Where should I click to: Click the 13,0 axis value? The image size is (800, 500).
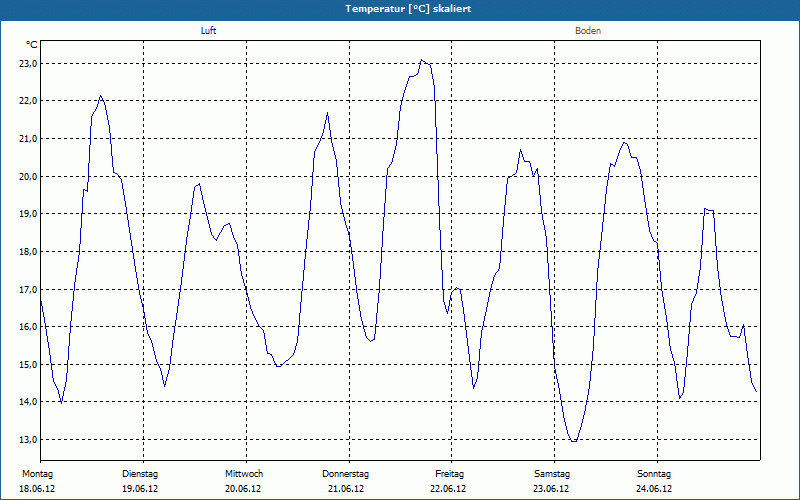(x=28, y=439)
